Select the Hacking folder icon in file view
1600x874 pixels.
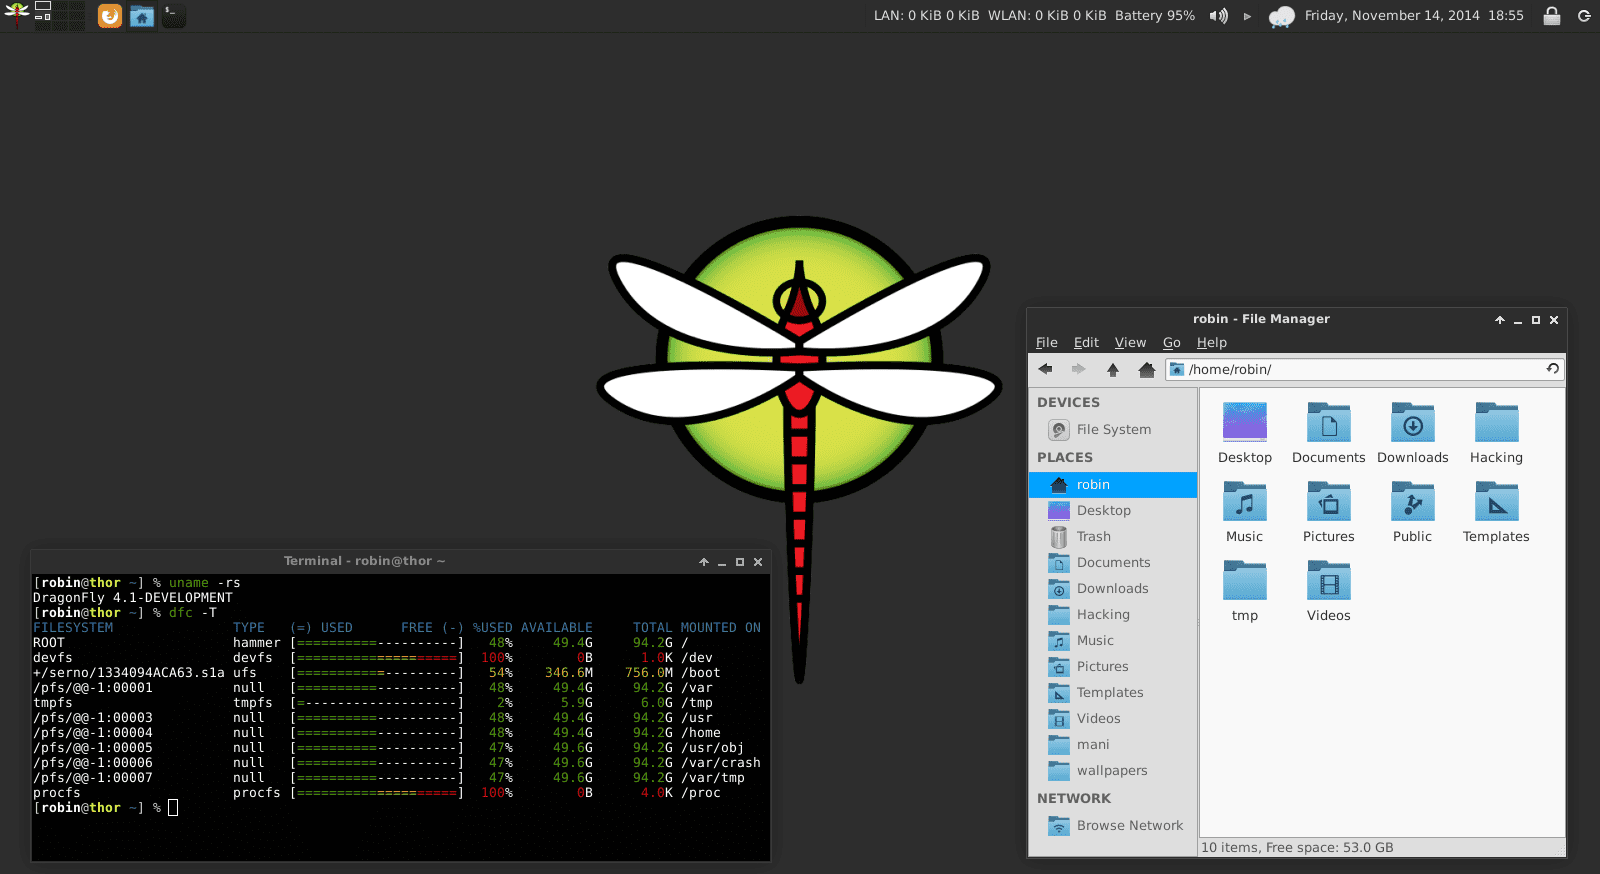point(1497,422)
